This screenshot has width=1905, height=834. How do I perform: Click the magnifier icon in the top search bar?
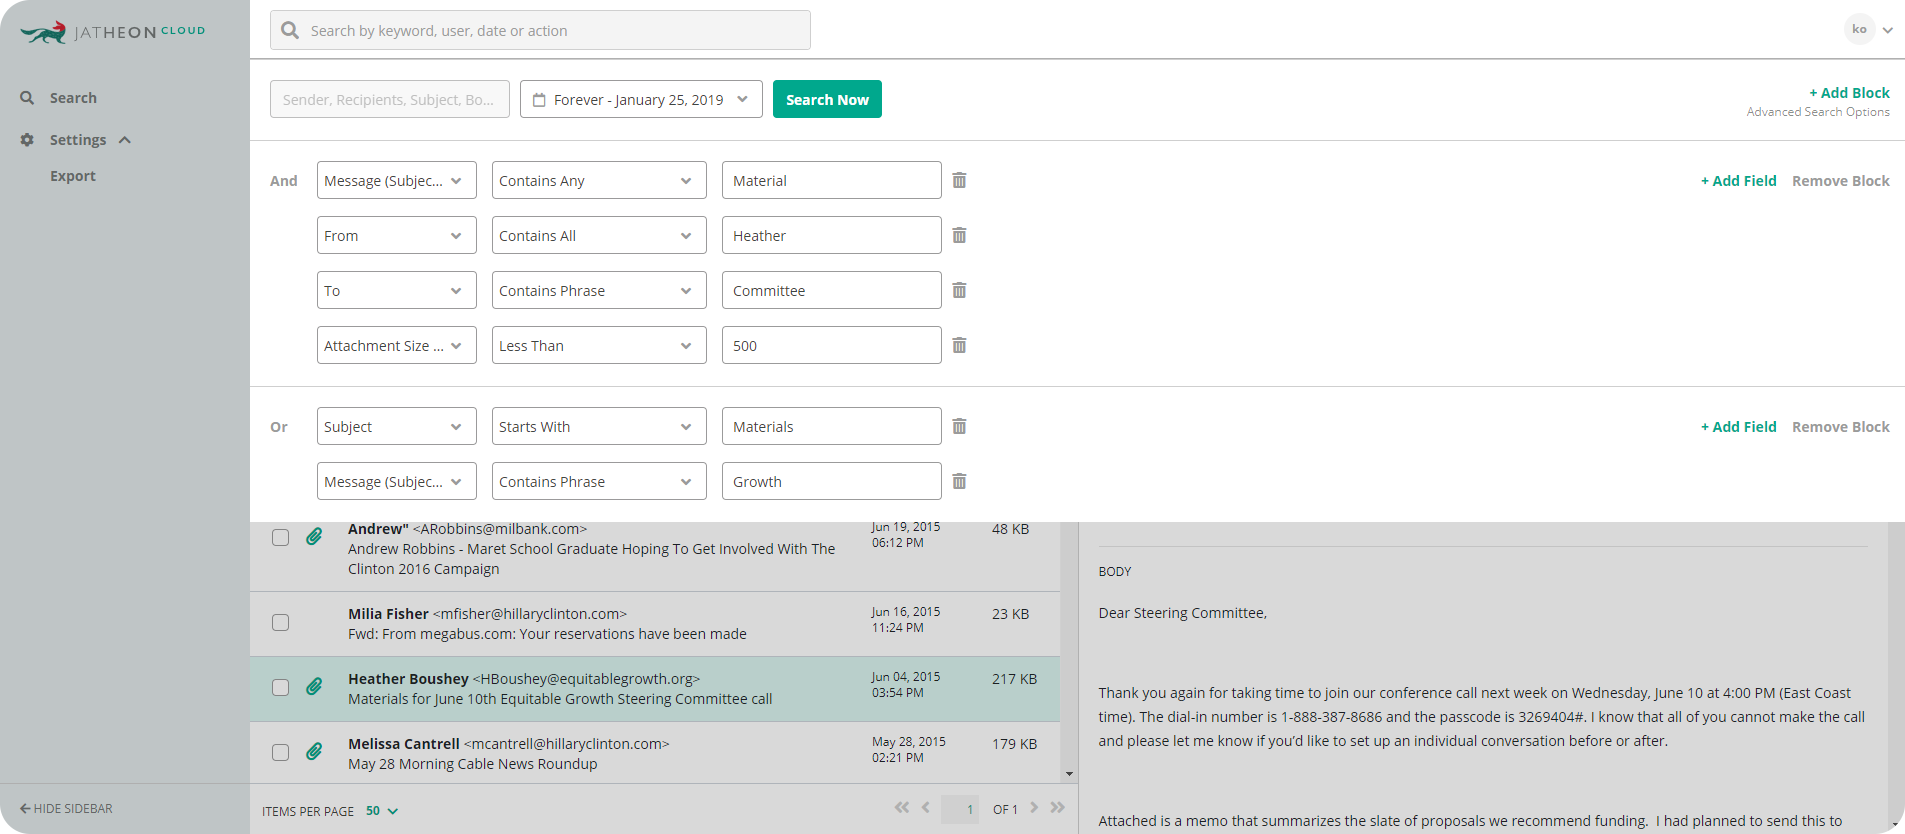(290, 31)
